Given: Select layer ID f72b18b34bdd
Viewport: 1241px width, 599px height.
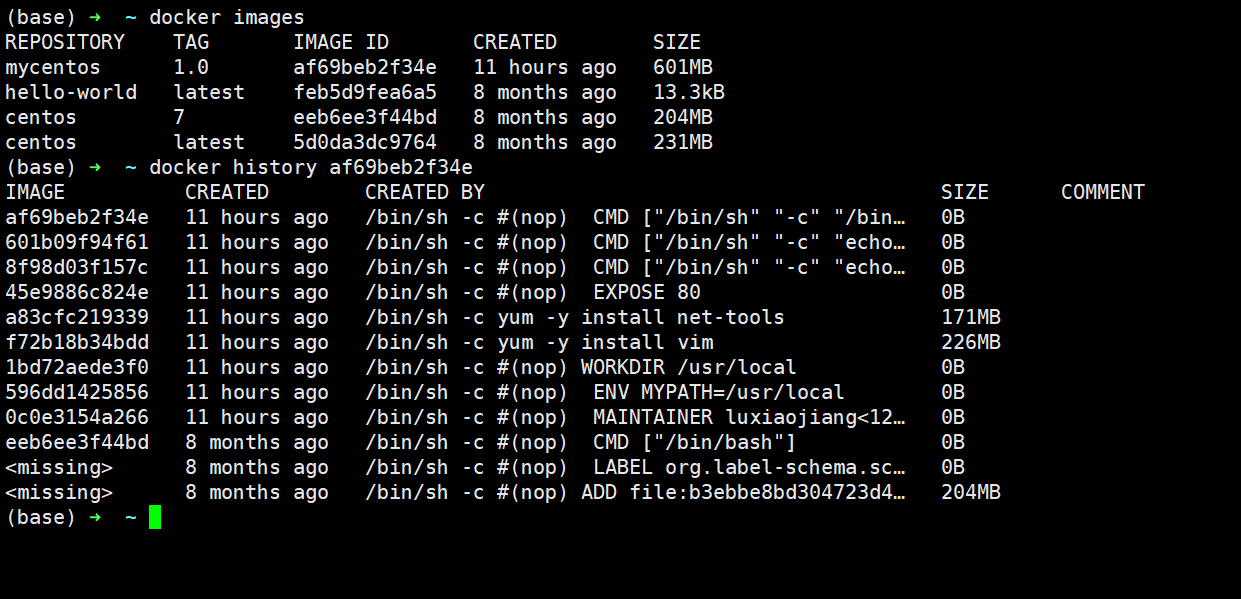Looking at the screenshot, I should [x=77, y=342].
